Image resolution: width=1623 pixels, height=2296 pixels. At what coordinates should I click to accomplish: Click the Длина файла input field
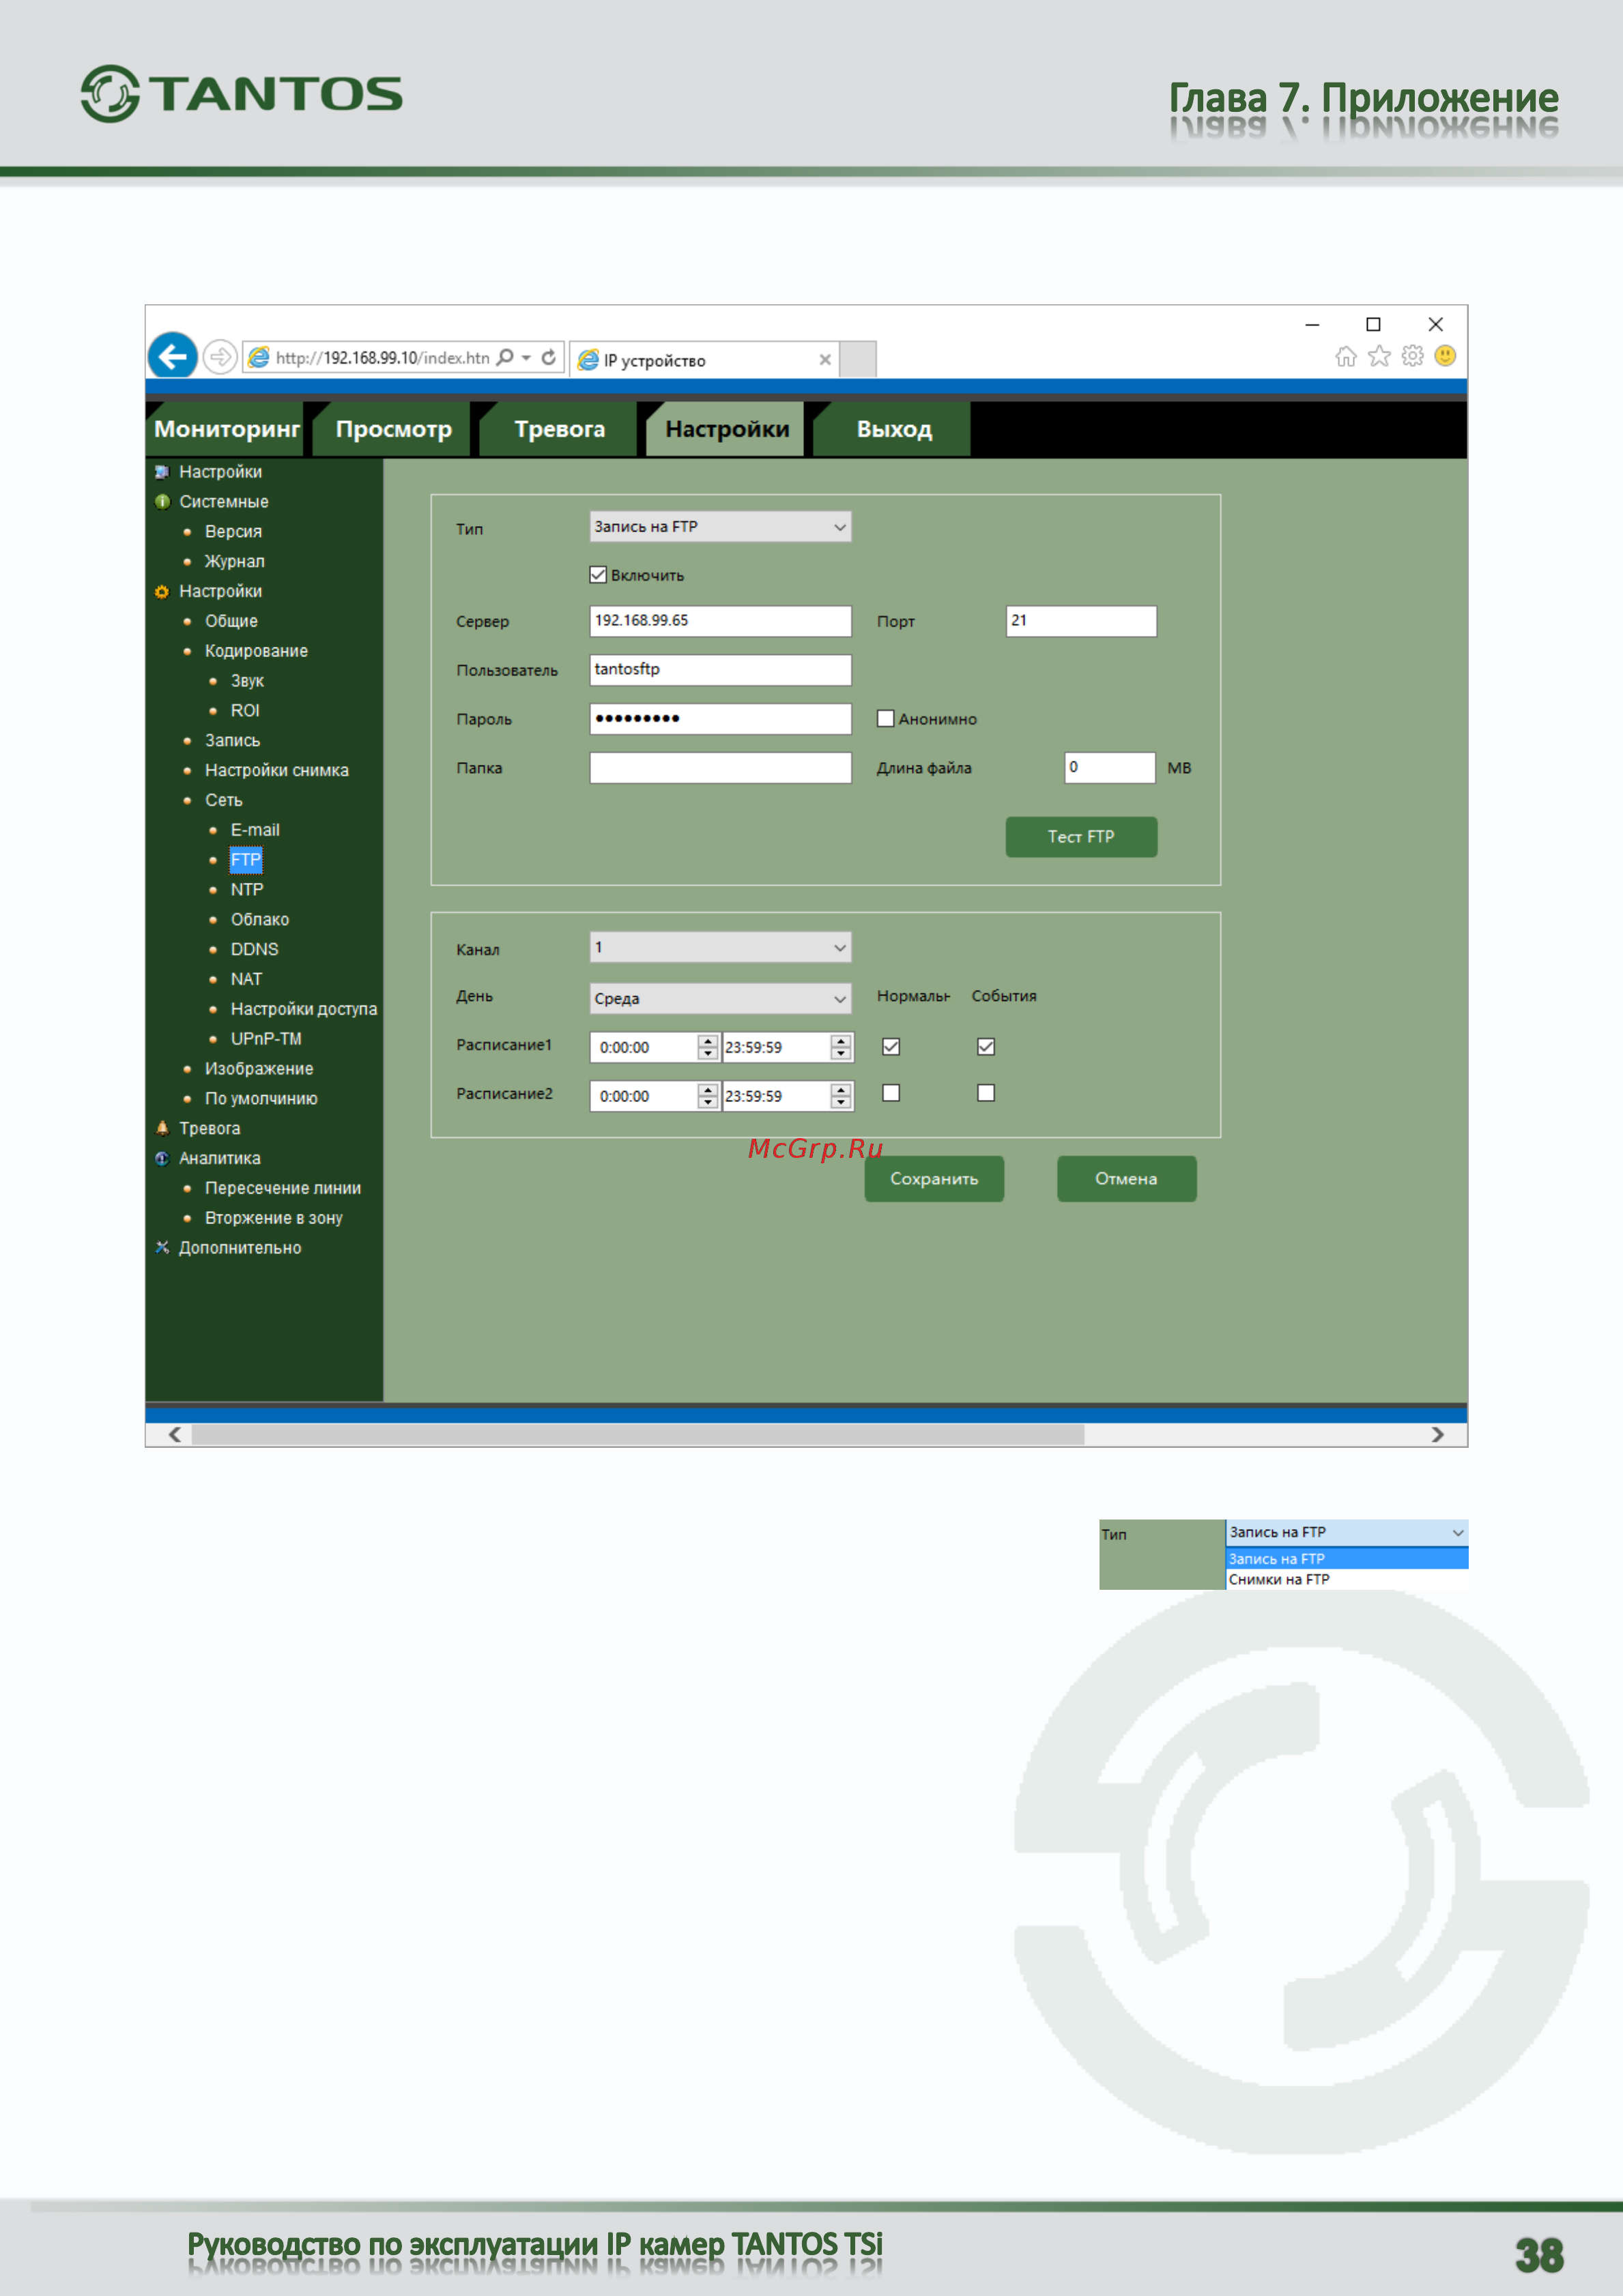point(1110,768)
